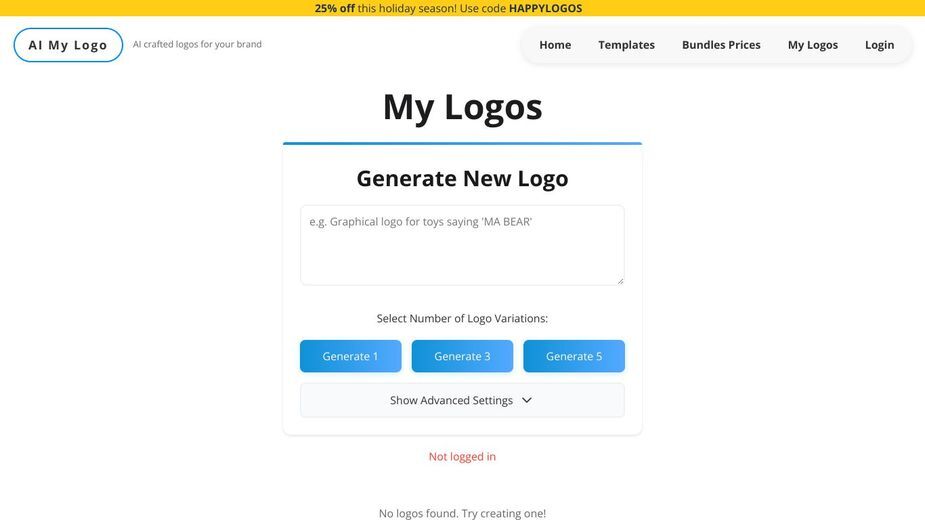Grab the text area resize handle corner
Image resolution: width=925 pixels, height=520 pixels.
[620, 281]
